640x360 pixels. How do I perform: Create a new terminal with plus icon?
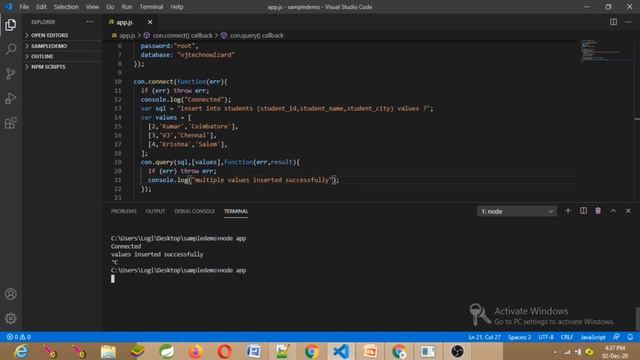(x=568, y=211)
